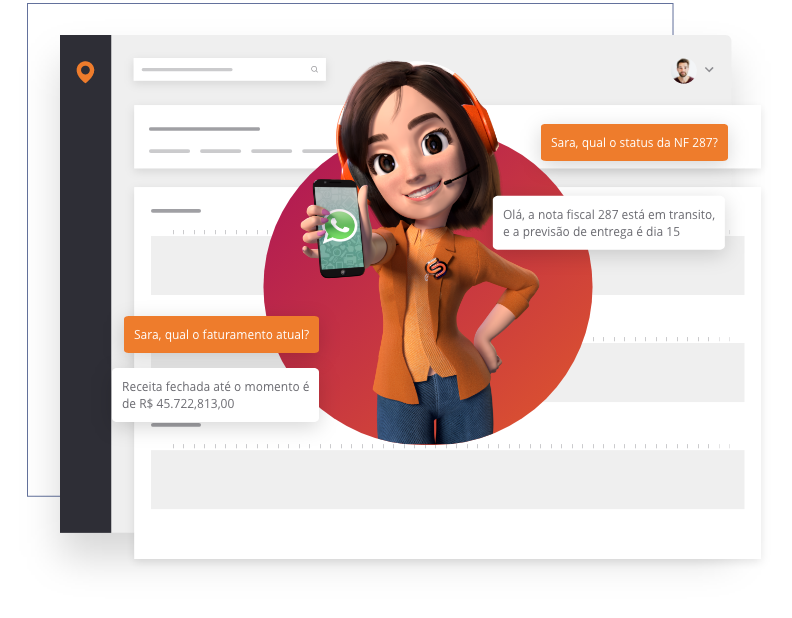Click the WhatsApp icon on the phone
This screenshot has width=792, height=618.
point(339,227)
